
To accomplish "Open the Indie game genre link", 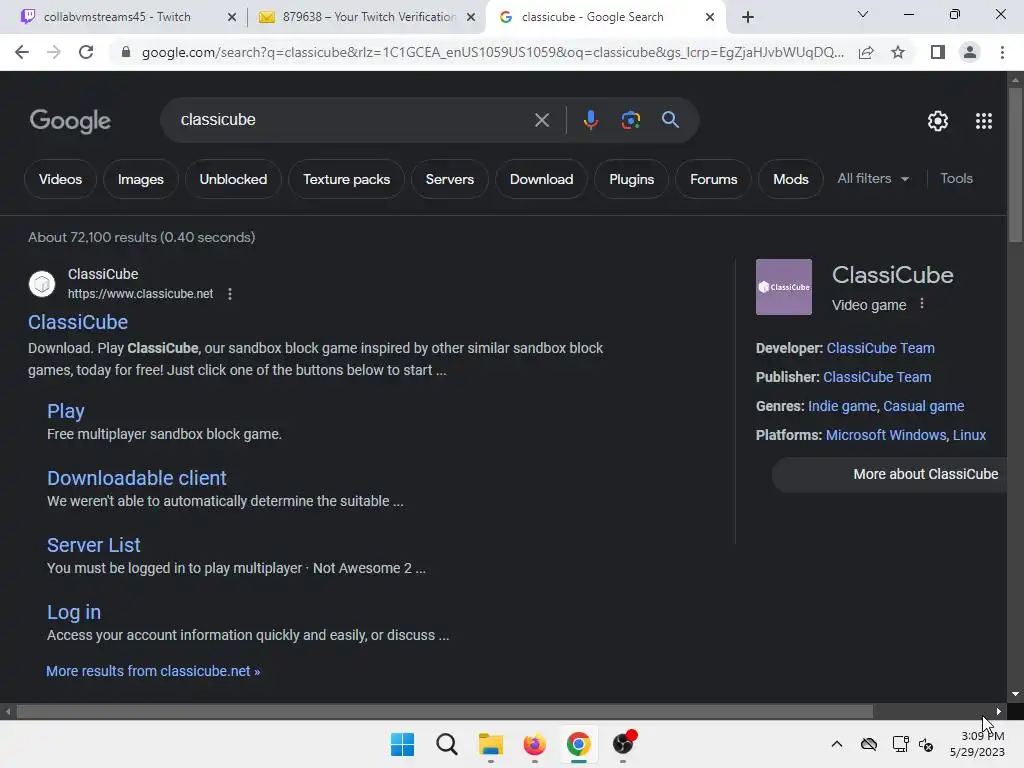I will (842, 406).
